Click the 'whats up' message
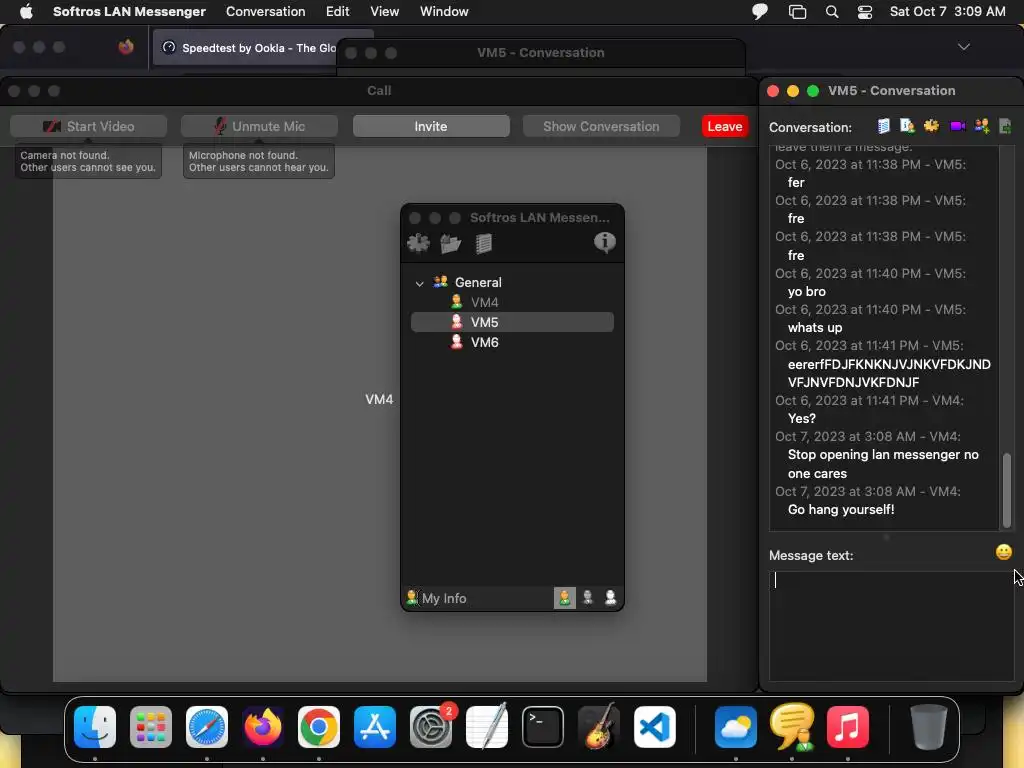This screenshot has width=1024, height=768. (x=814, y=327)
